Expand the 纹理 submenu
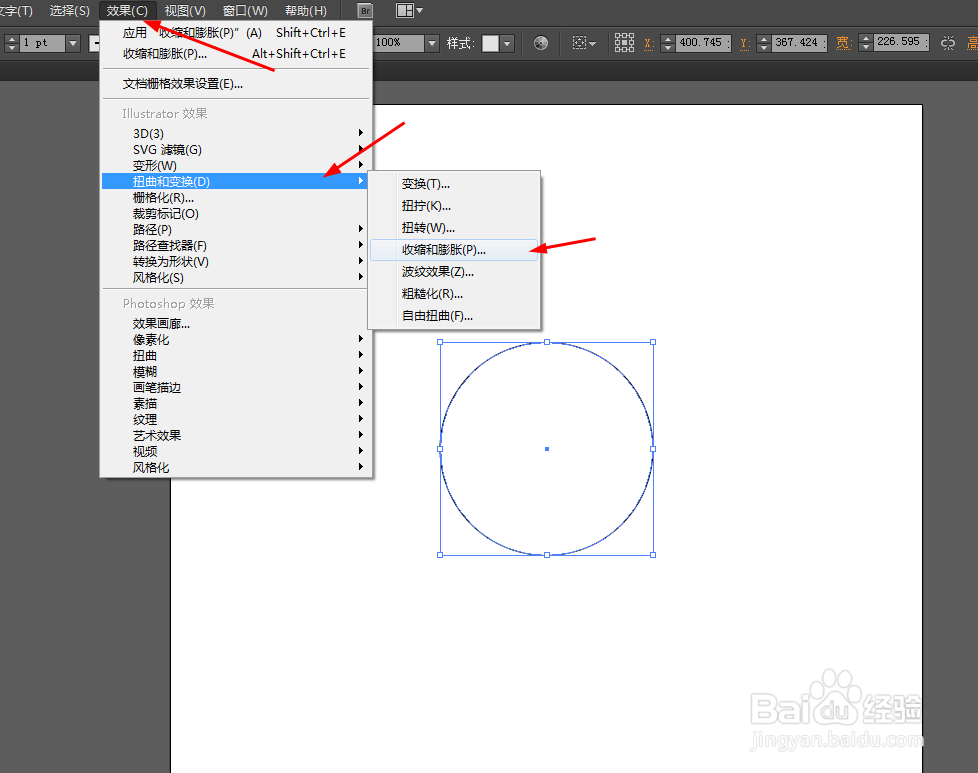 tap(236, 419)
